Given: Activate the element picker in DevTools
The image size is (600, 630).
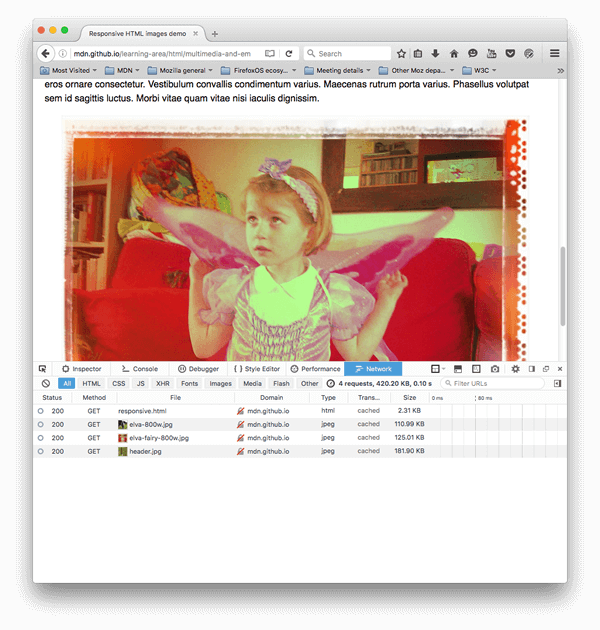Looking at the screenshot, I should [43, 369].
